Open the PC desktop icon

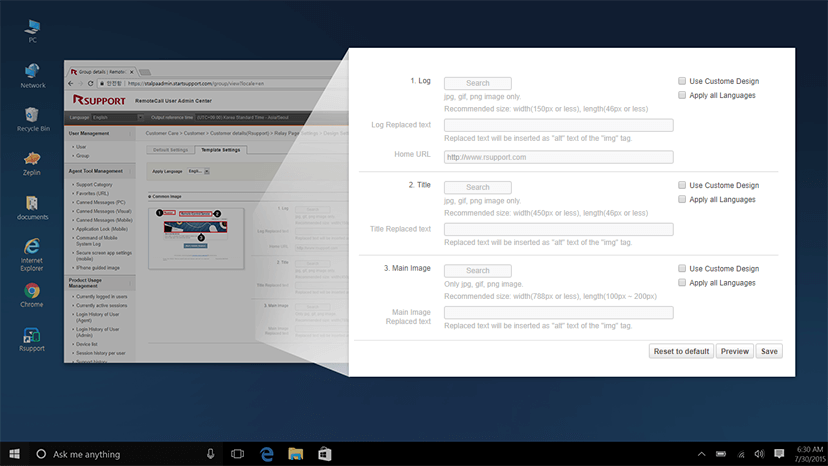[x=32, y=31]
